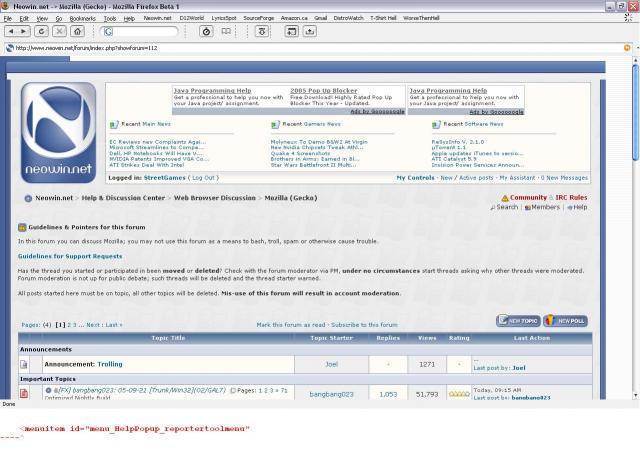Open Web Browser Discussion breadcrumb
The width and height of the screenshot is (640, 451).
(x=215, y=198)
